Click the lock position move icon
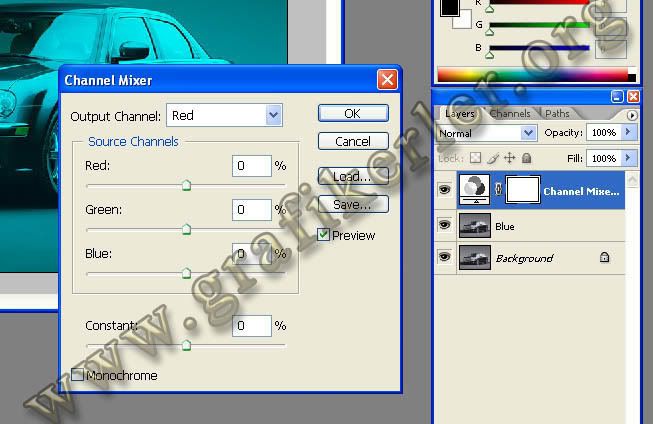This screenshot has width=653, height=424. 509,158
